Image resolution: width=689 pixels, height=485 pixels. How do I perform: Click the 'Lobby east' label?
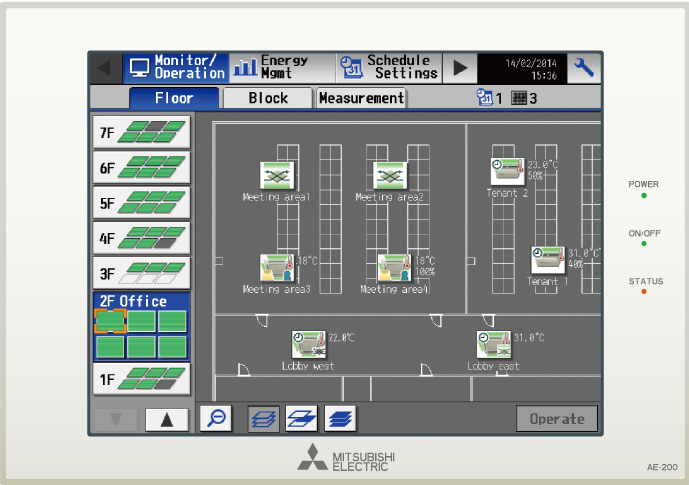(x=493, y=366)
